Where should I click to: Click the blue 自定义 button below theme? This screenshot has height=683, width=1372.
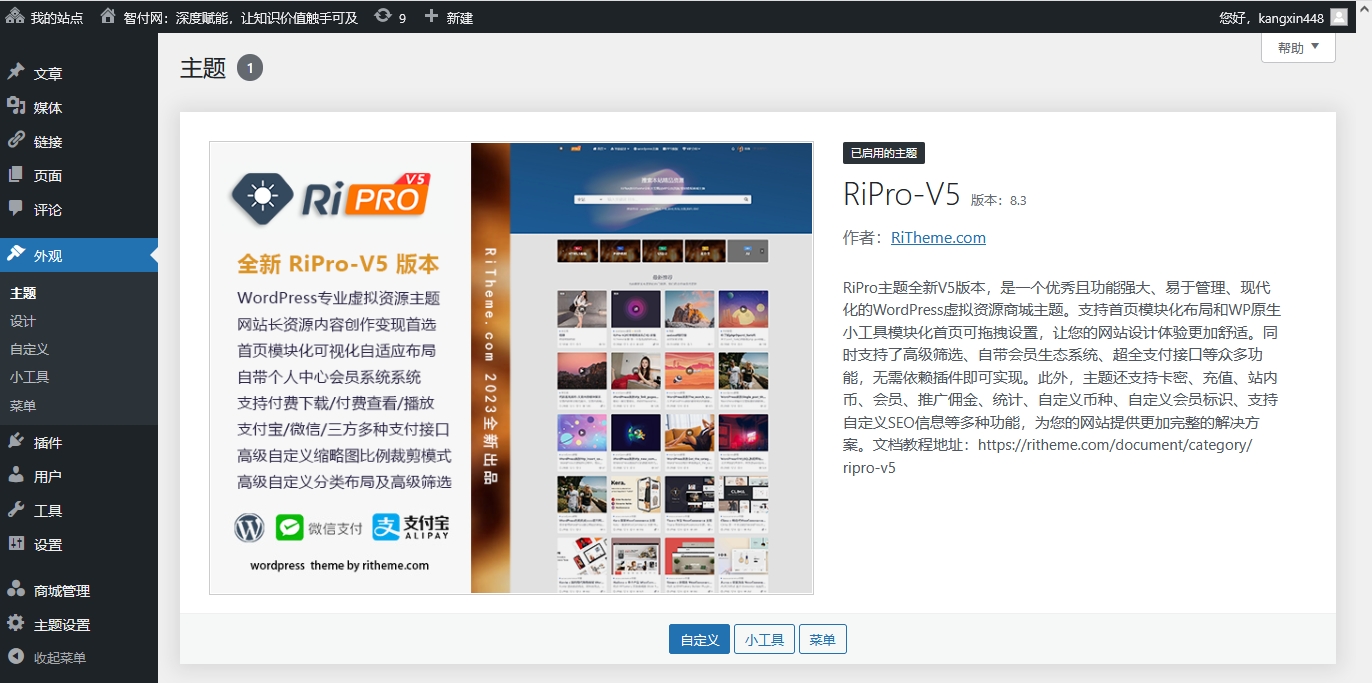699,640
